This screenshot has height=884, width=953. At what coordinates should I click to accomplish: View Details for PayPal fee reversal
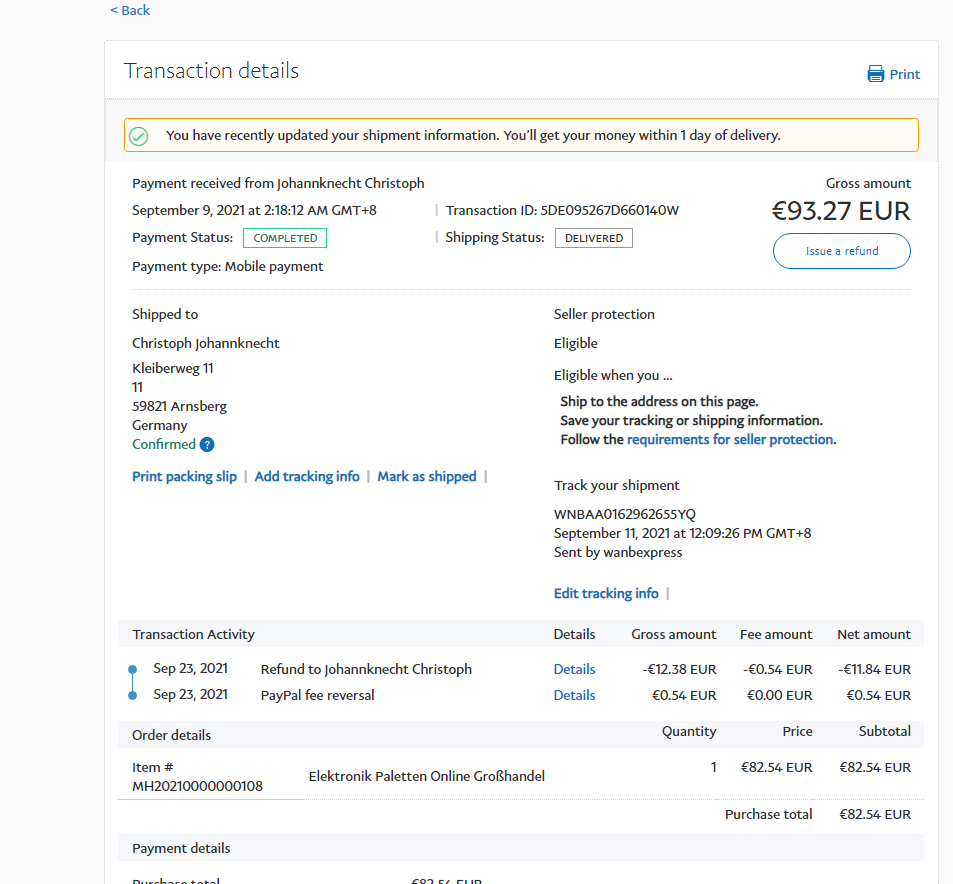tap(574, 696)
